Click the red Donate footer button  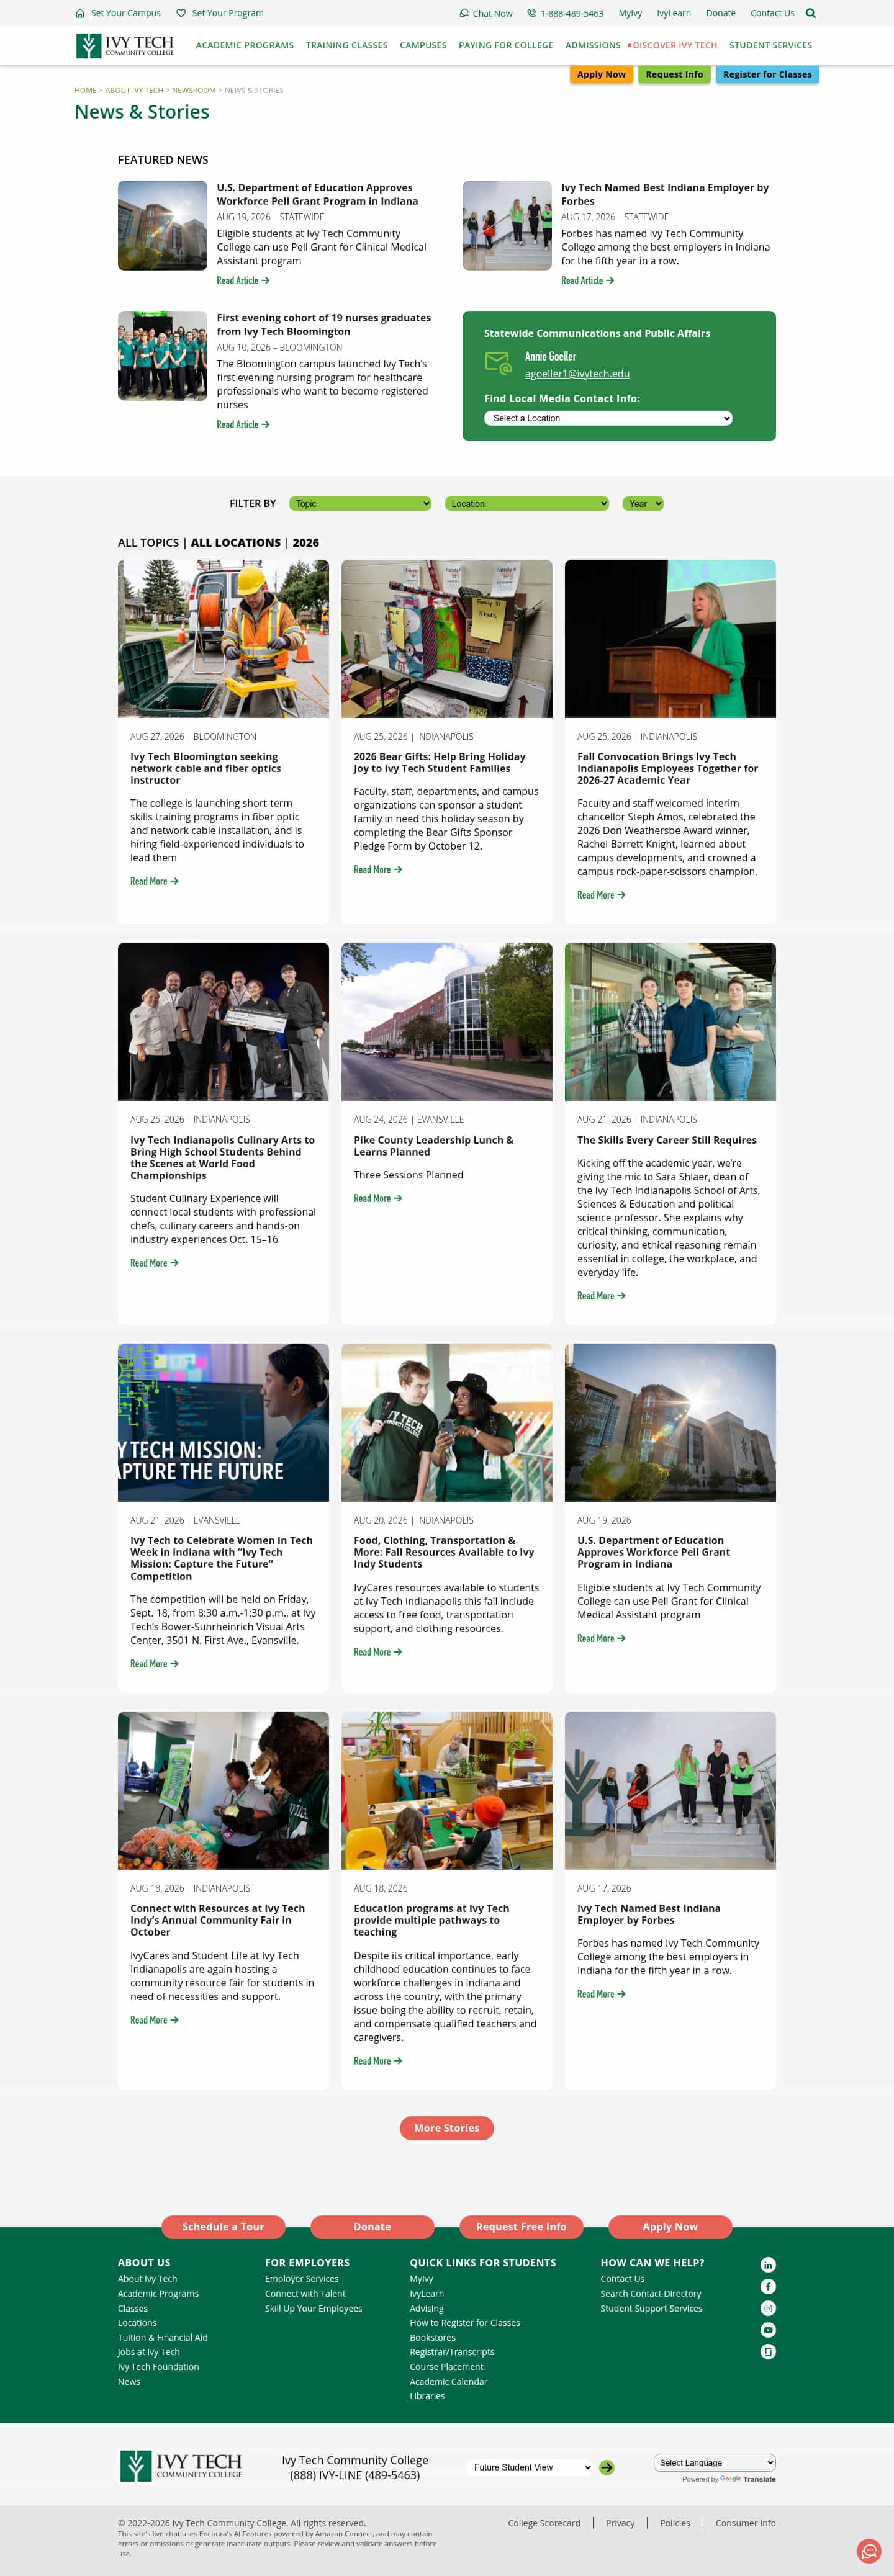click(372, 2227)
